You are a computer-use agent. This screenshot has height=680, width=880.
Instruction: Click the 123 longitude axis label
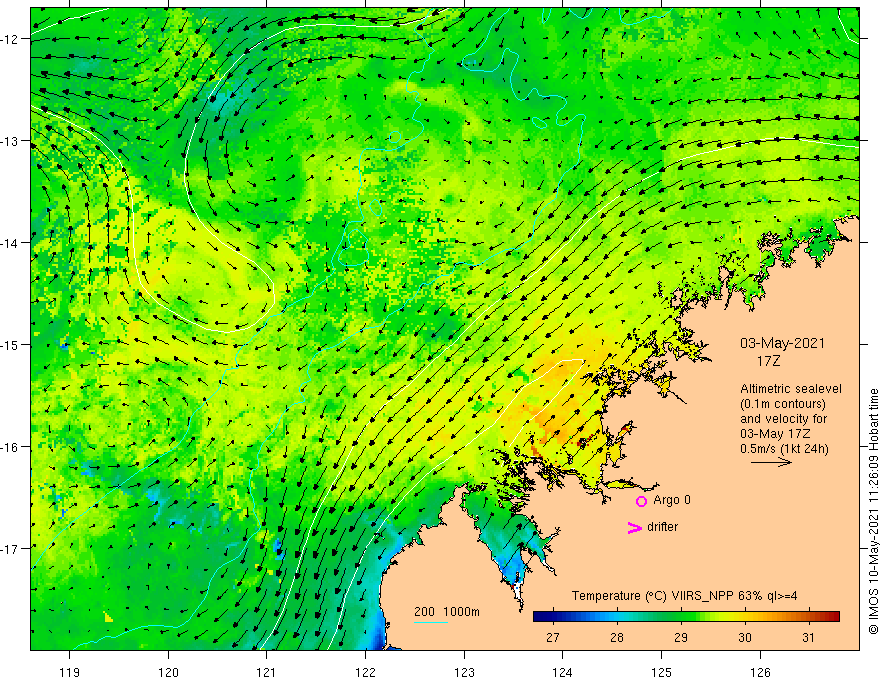(464, 672)
